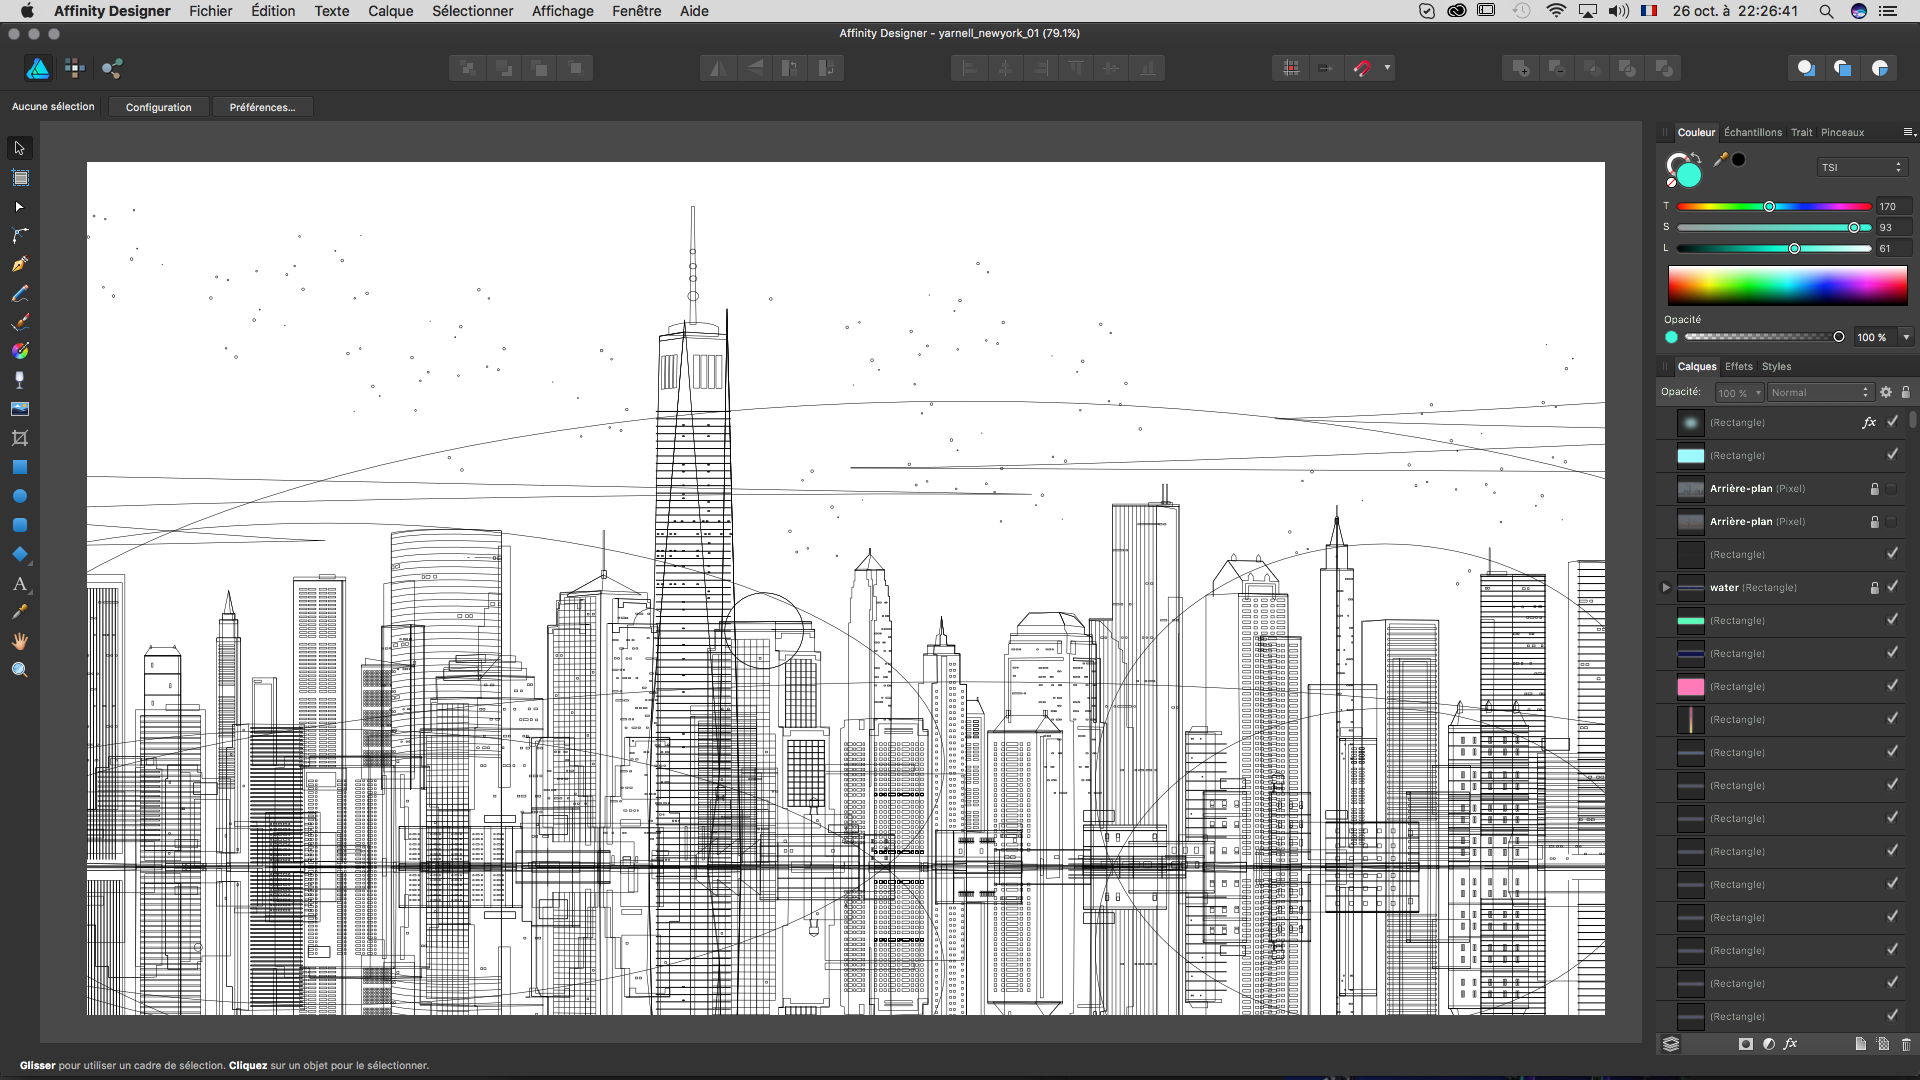The image size is (1920, 1080).
Task: Pick the Artistic Text tool
Action: point(19,583)
